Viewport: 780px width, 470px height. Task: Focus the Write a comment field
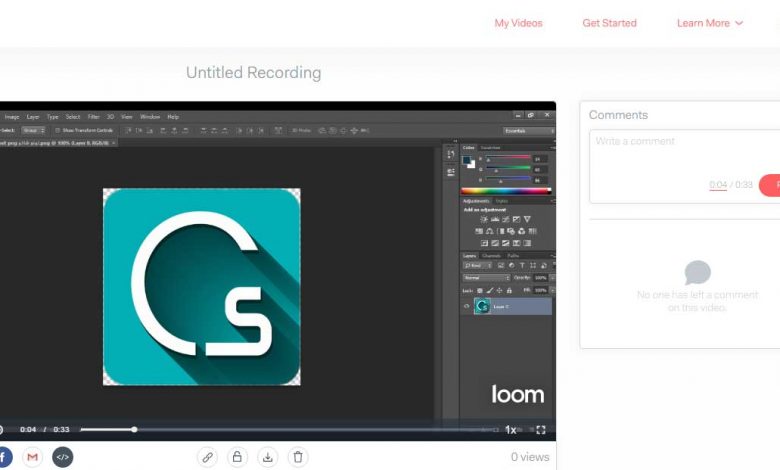(685, 167)
